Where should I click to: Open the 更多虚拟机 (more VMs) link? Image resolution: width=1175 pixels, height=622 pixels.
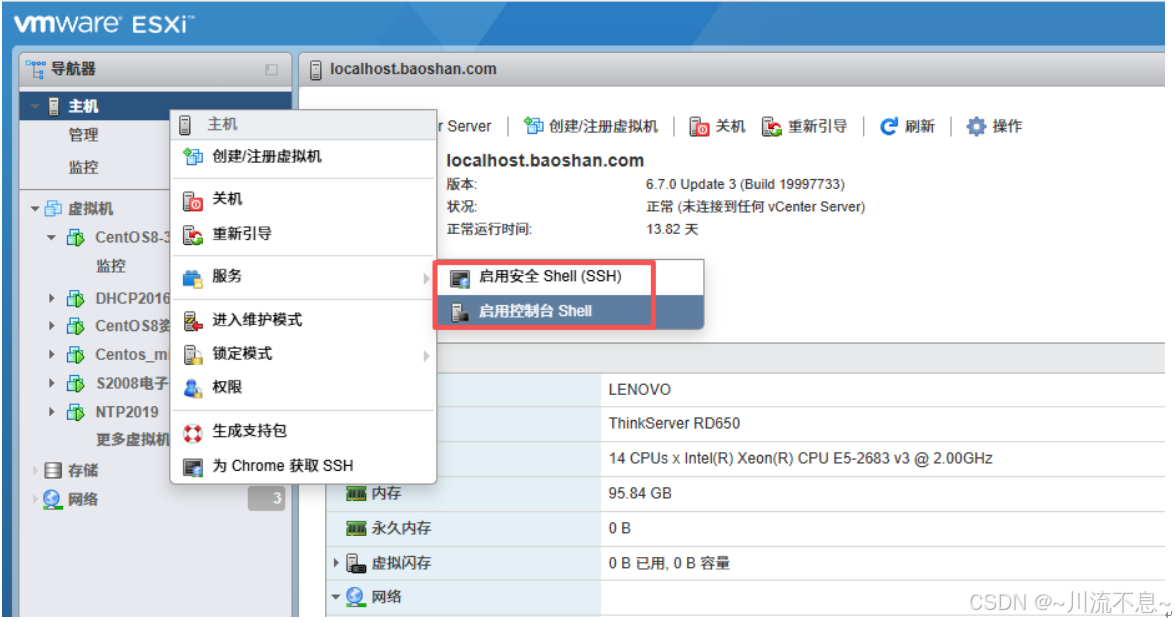click(133, 440)
